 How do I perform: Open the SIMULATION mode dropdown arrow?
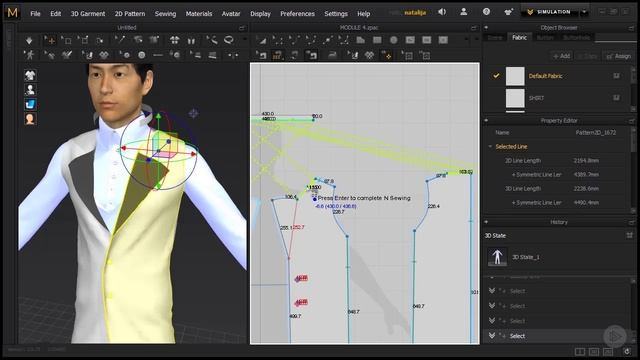(x=584, y=12)
